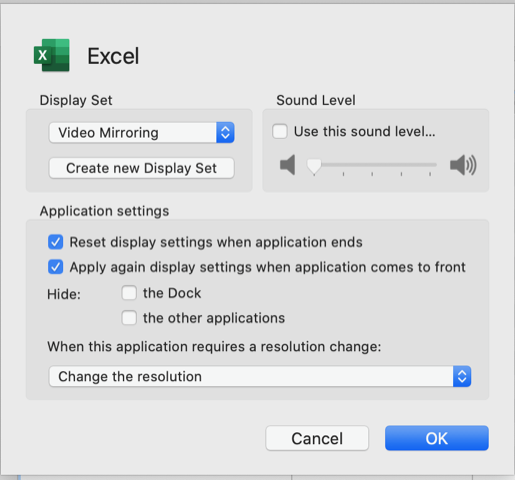Click blue arrows of Video Mirroring popup
Viewport: 515px width, 480px height.
pos(225,133)
